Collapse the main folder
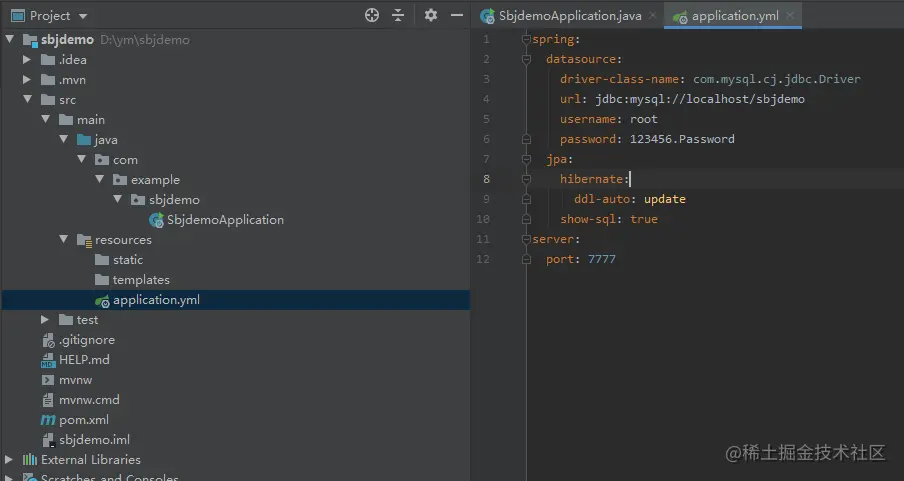 [x=46, y=119]
